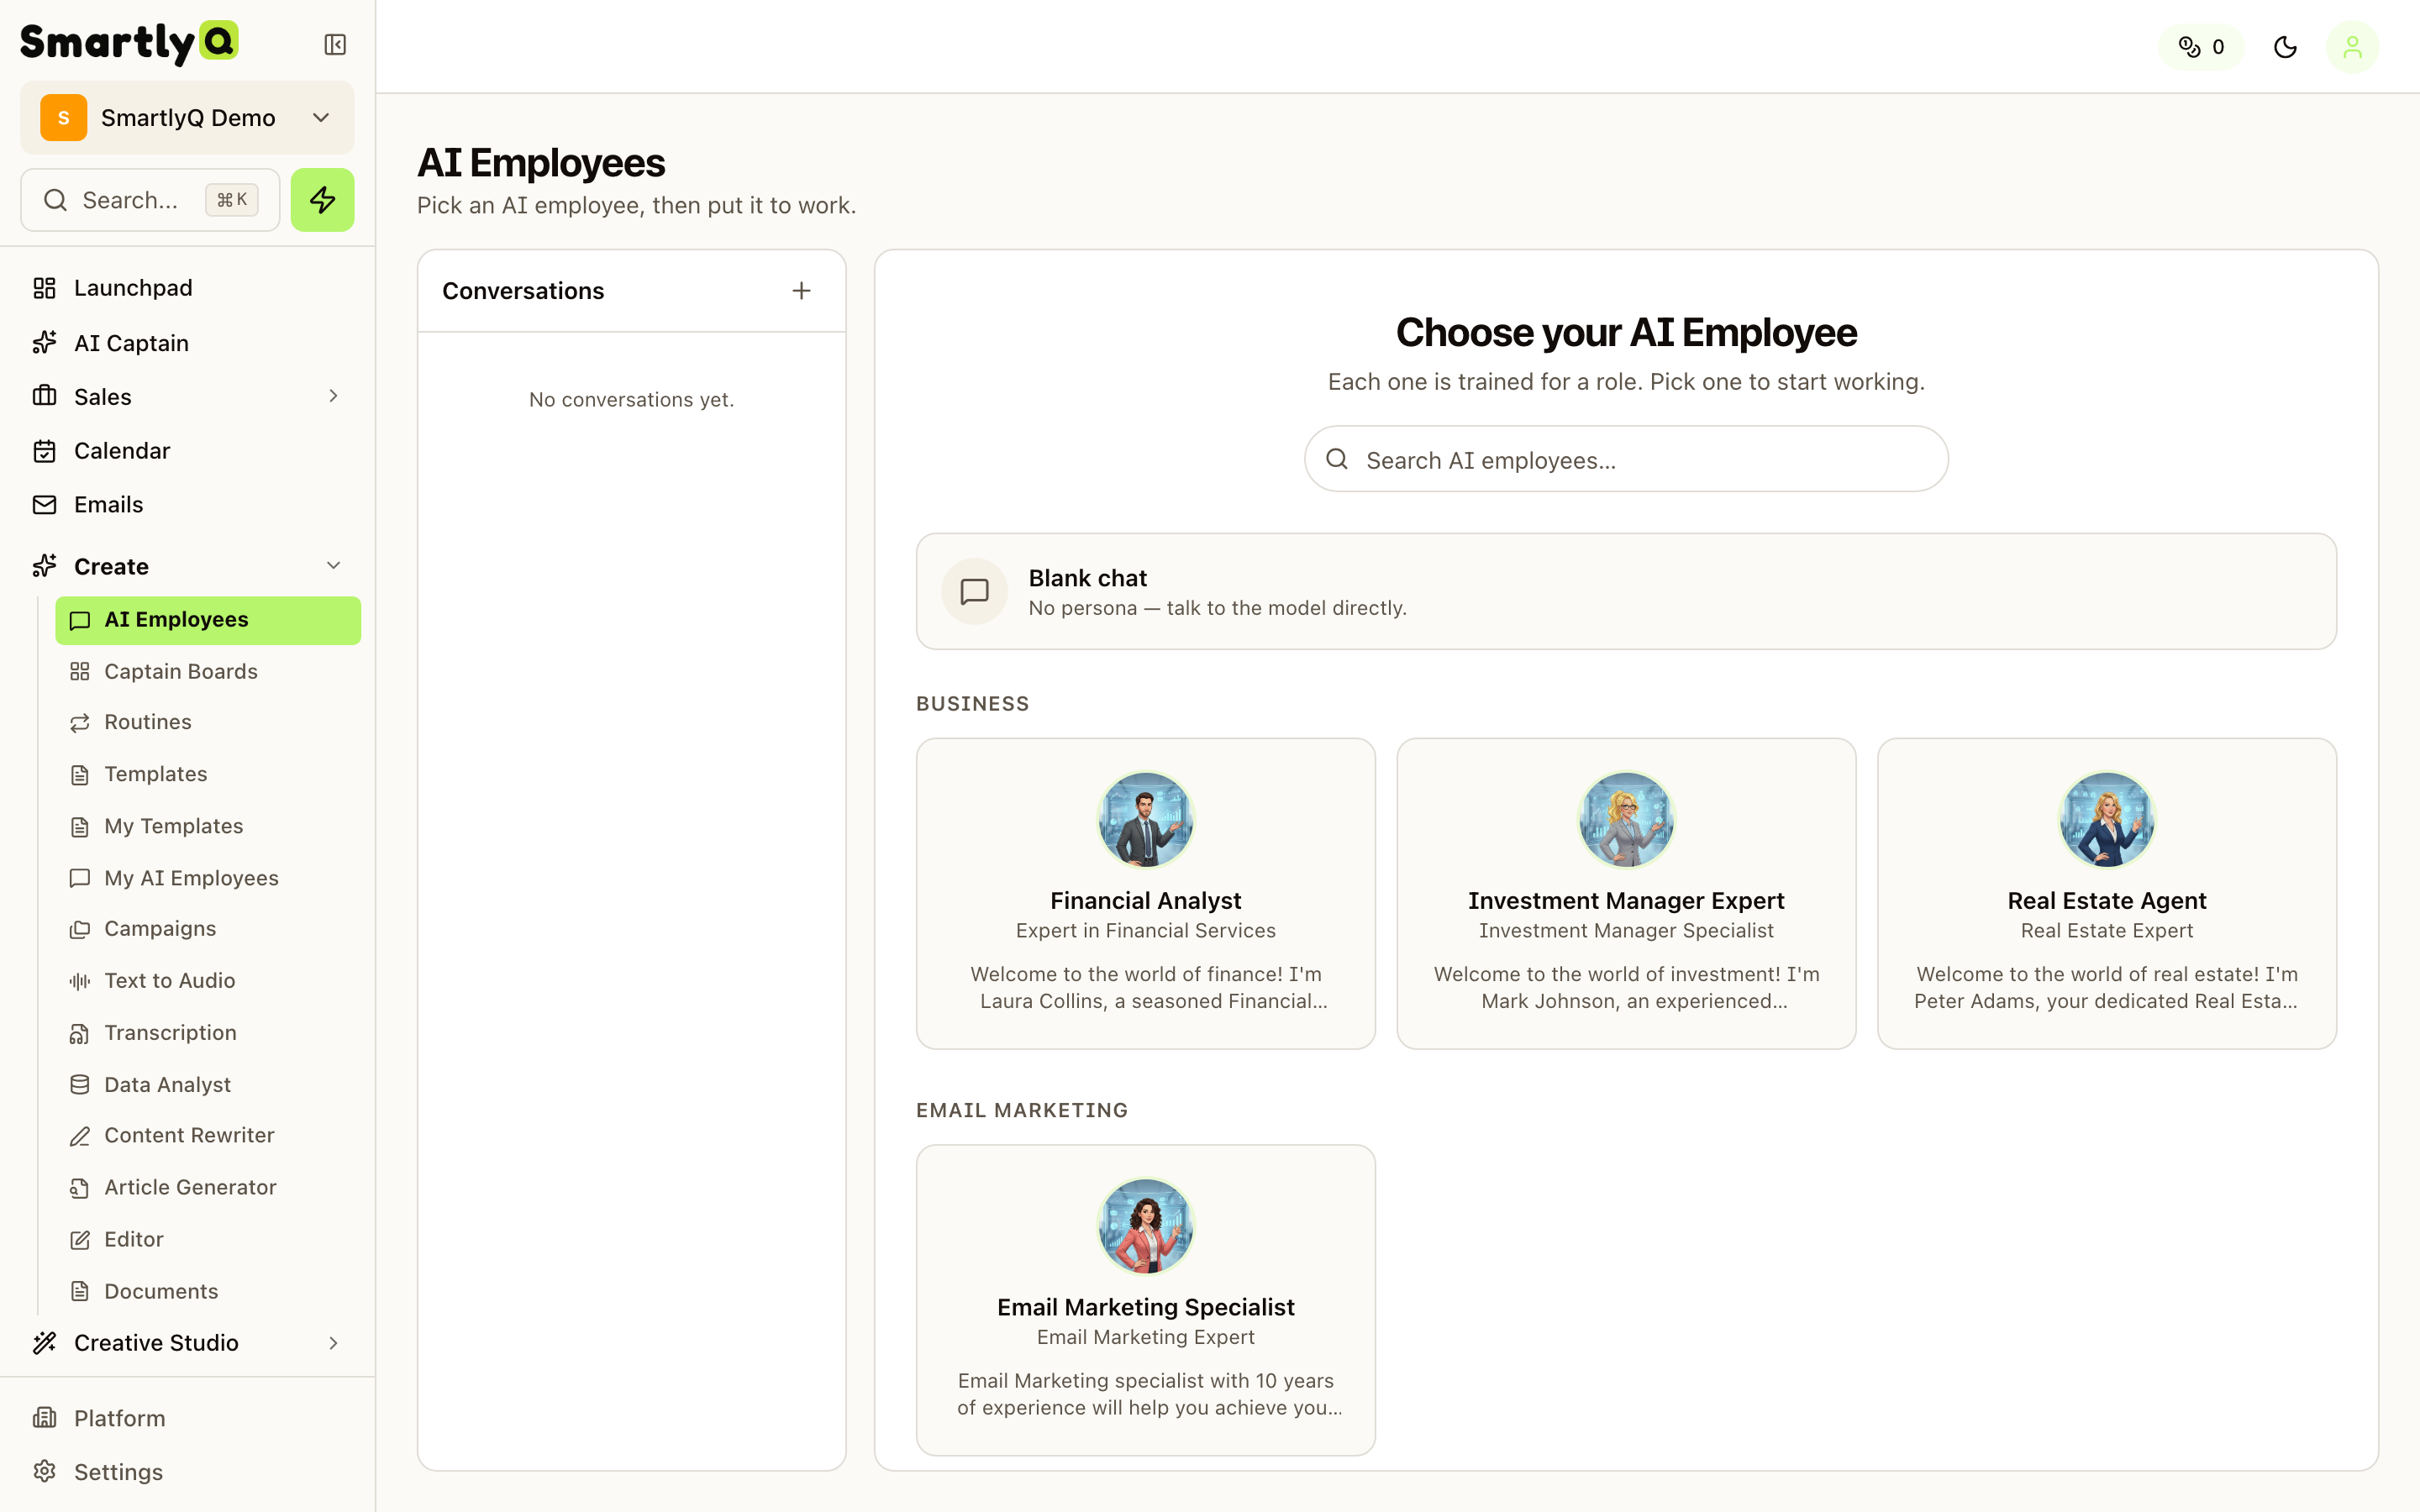The height and width of the screenshot is (1512, 2420).
Task: Toggle dark mode with the moon icon
Action: [2285, 47]
